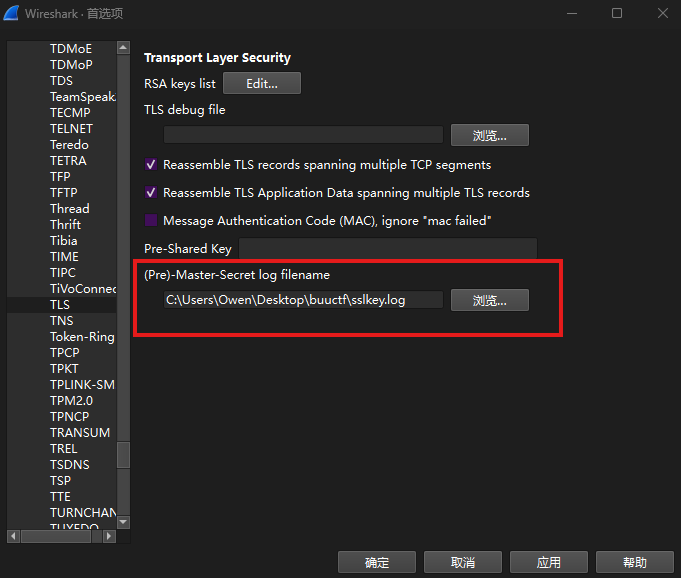Confirm with the 确定 button
The height and width of the screenshot is (578, 681).
[377, 562]
